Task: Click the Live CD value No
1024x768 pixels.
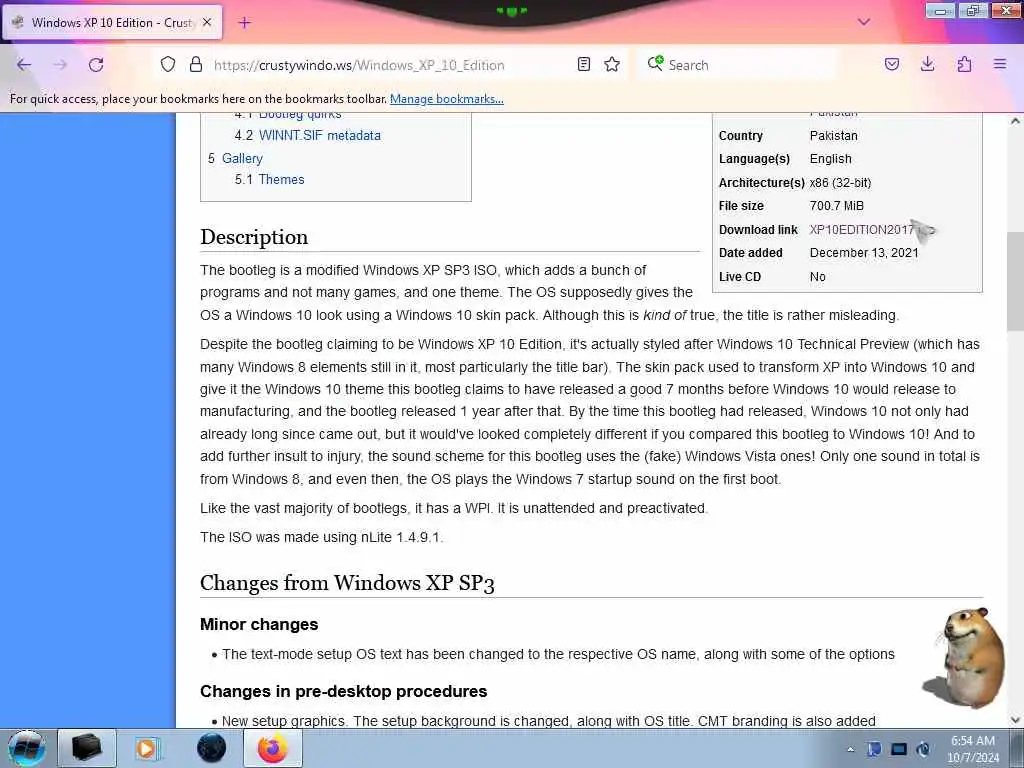Action: (x=818, y=277)
